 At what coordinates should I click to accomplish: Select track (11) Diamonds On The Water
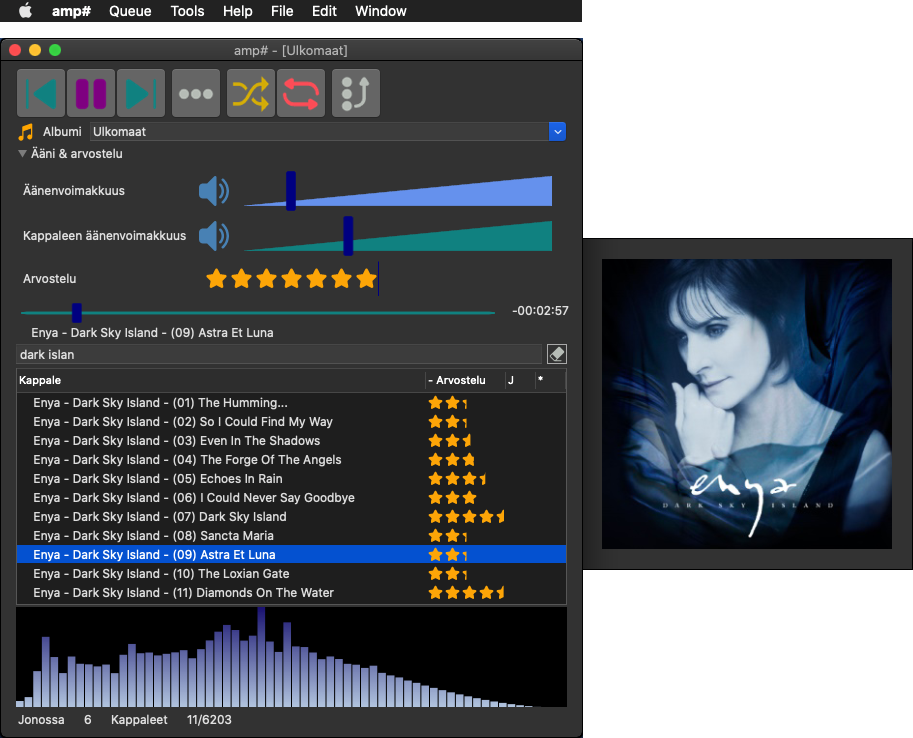pyautogui.click(x=183, y=593)
